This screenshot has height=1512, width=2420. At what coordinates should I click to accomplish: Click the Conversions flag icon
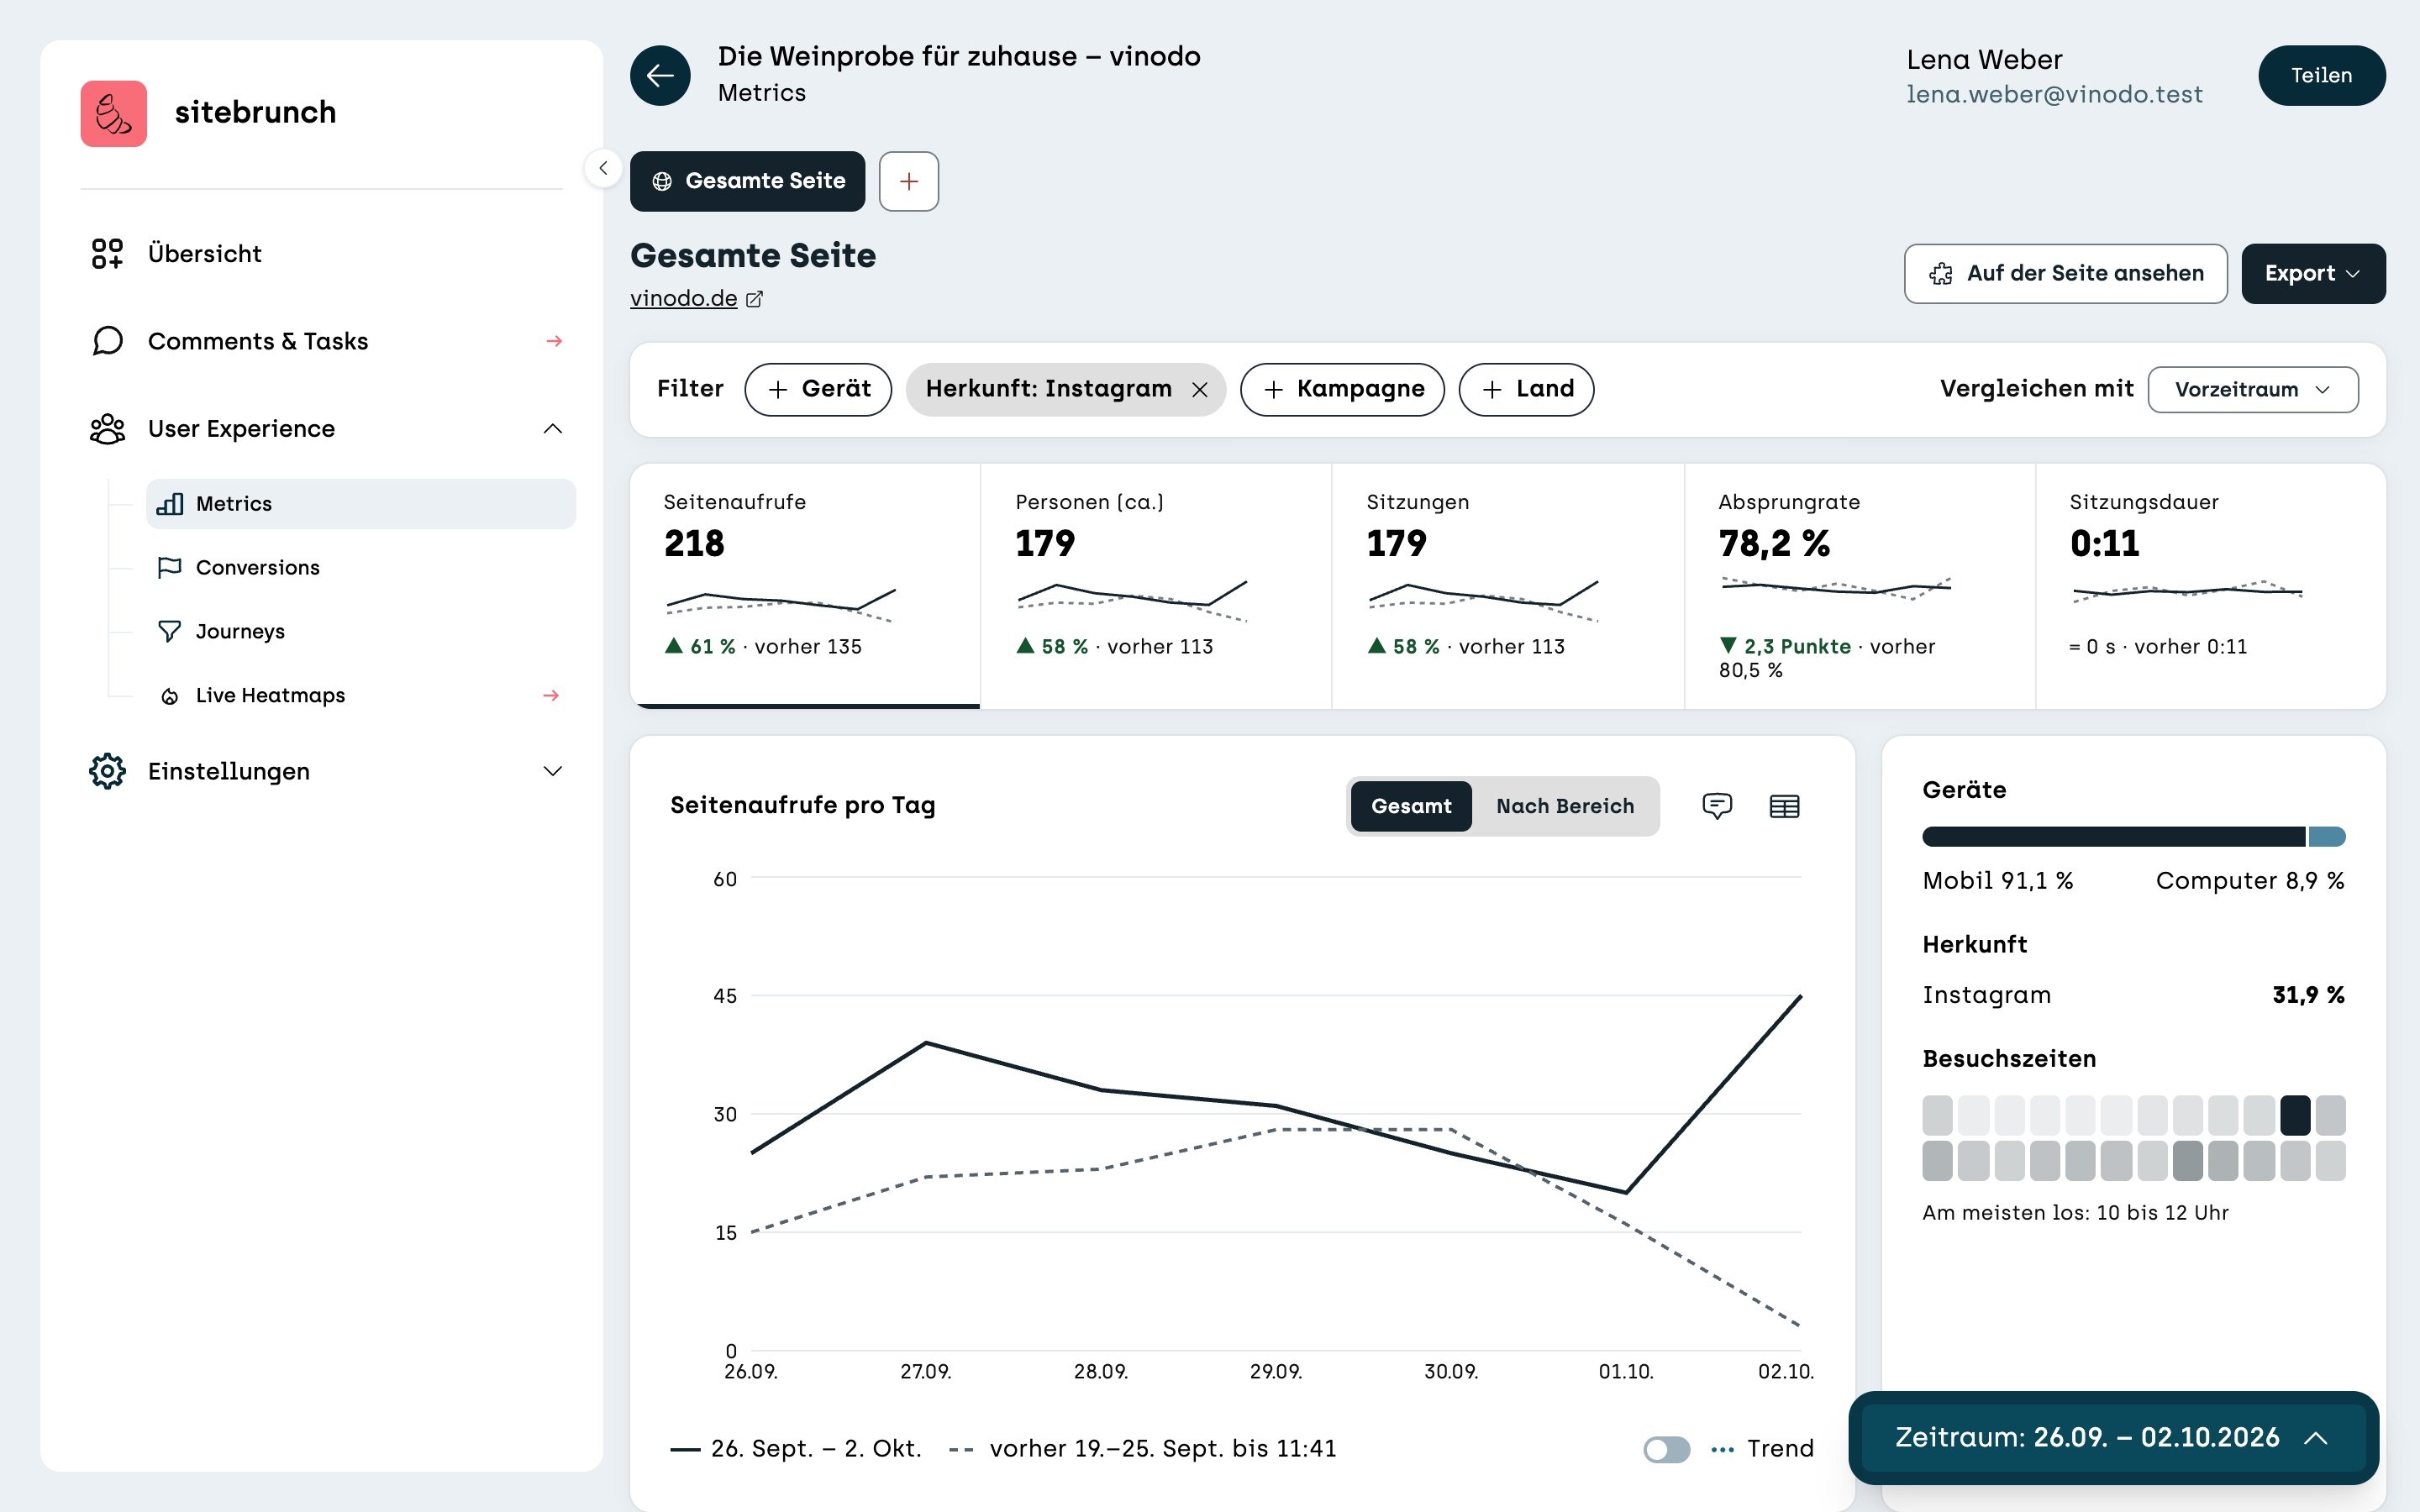tap(169, 567)
